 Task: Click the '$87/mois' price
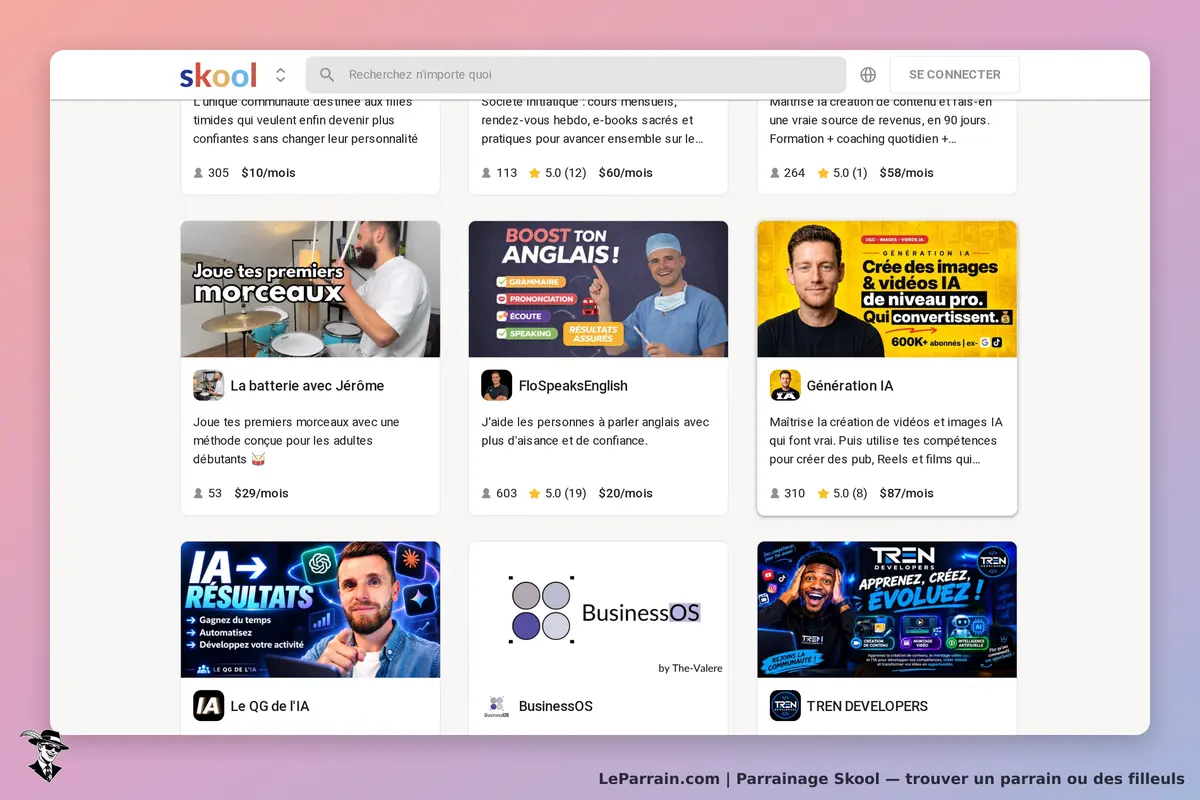907,493
